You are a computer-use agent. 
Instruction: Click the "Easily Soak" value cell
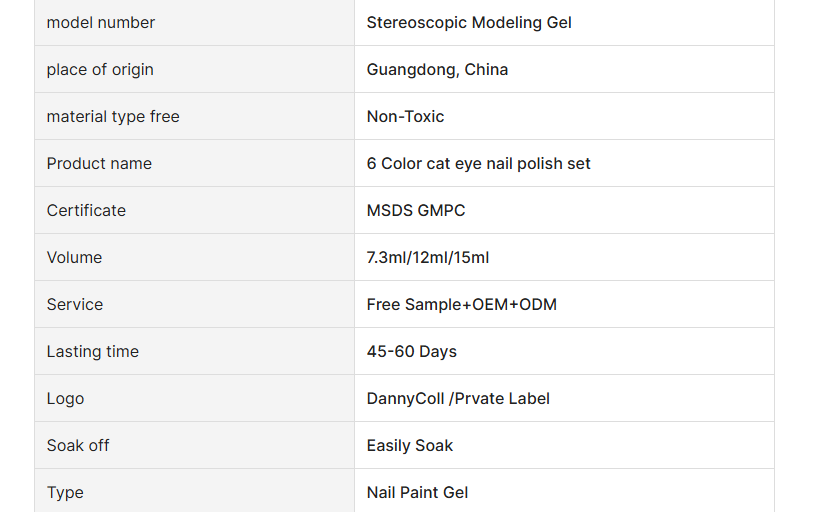pos(564,445)
